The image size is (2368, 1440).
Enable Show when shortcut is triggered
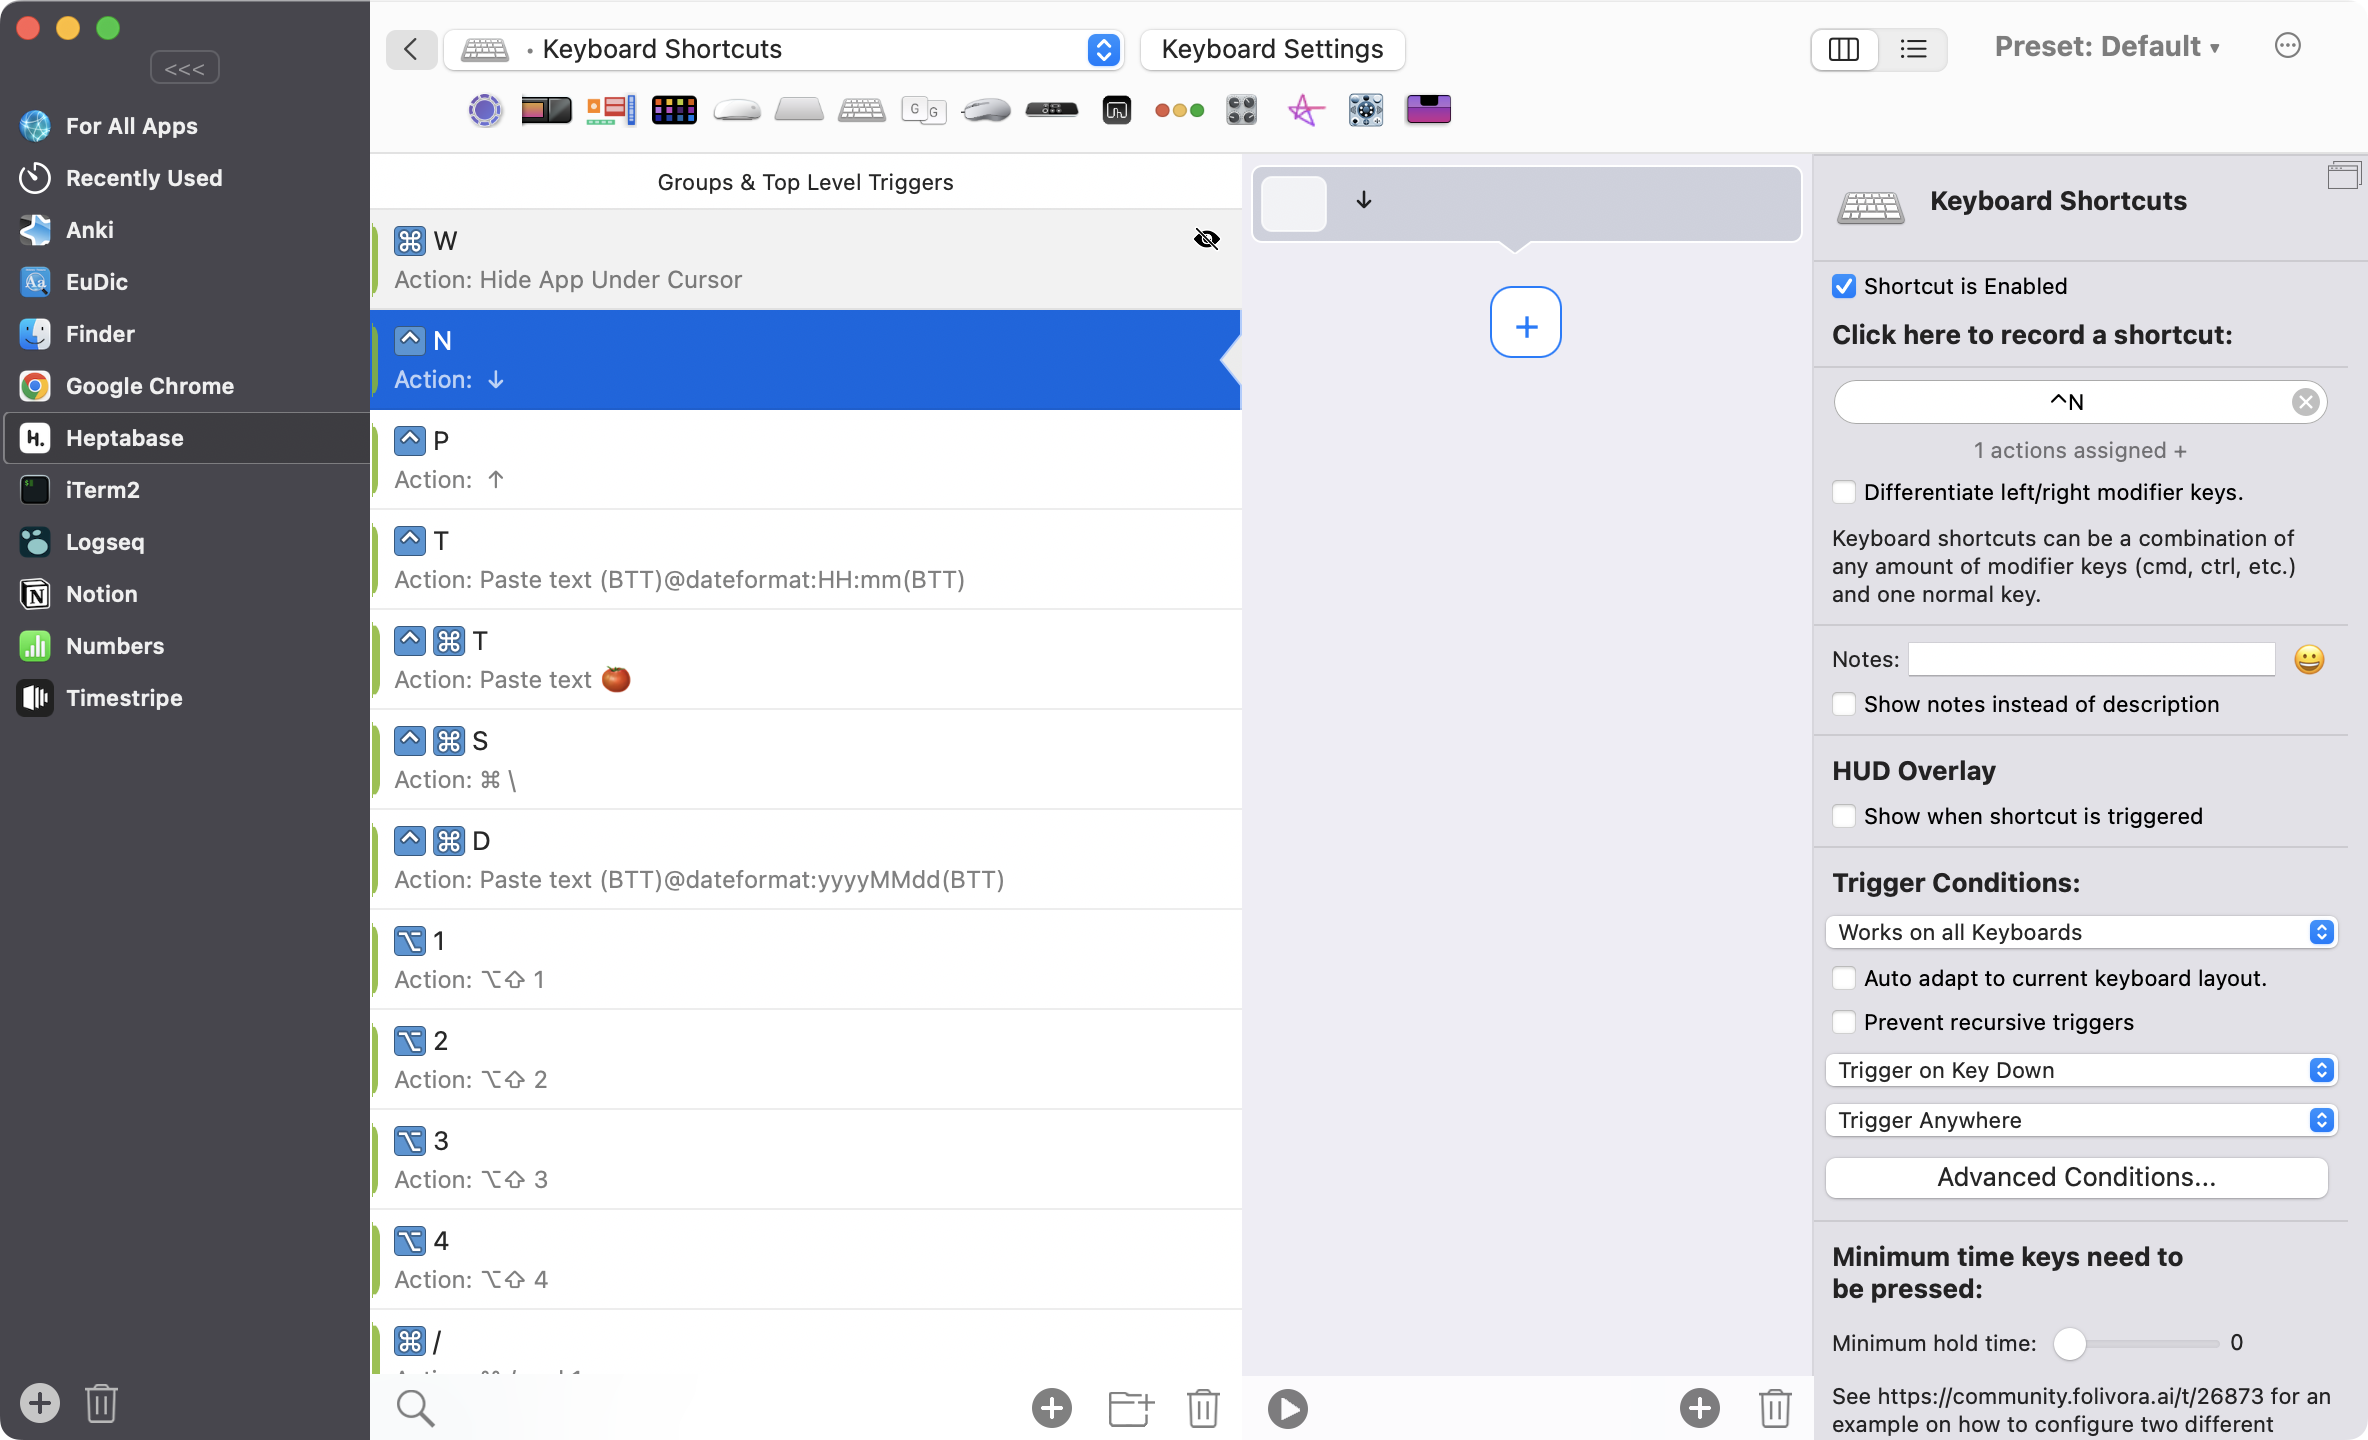1843,816
